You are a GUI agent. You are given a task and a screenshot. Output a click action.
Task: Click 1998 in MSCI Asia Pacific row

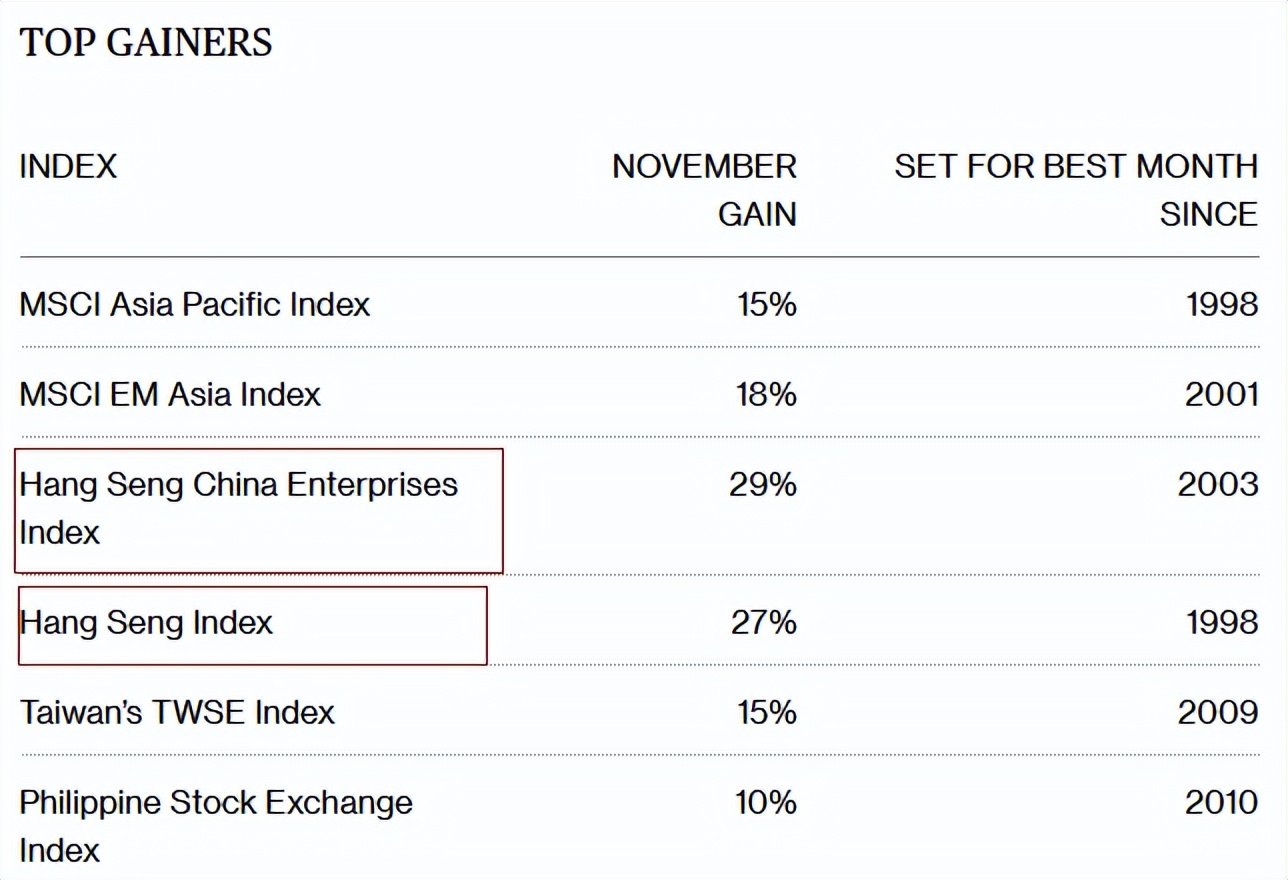click(x=1222, y=304)
